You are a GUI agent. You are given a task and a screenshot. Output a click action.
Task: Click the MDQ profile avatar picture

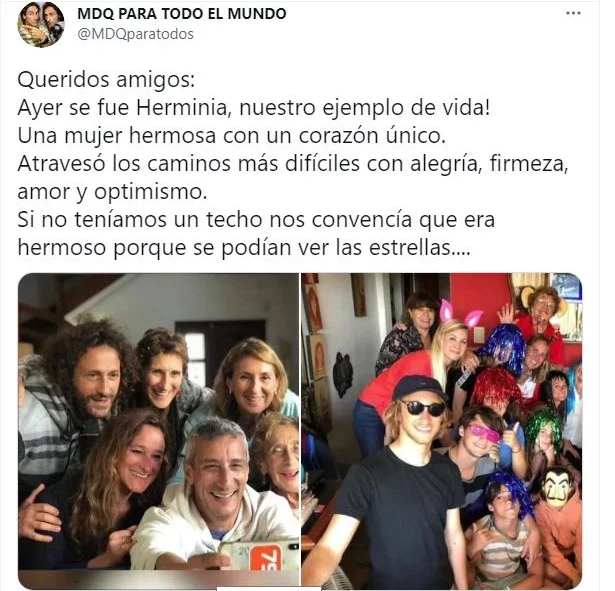[x=41, y=24]
